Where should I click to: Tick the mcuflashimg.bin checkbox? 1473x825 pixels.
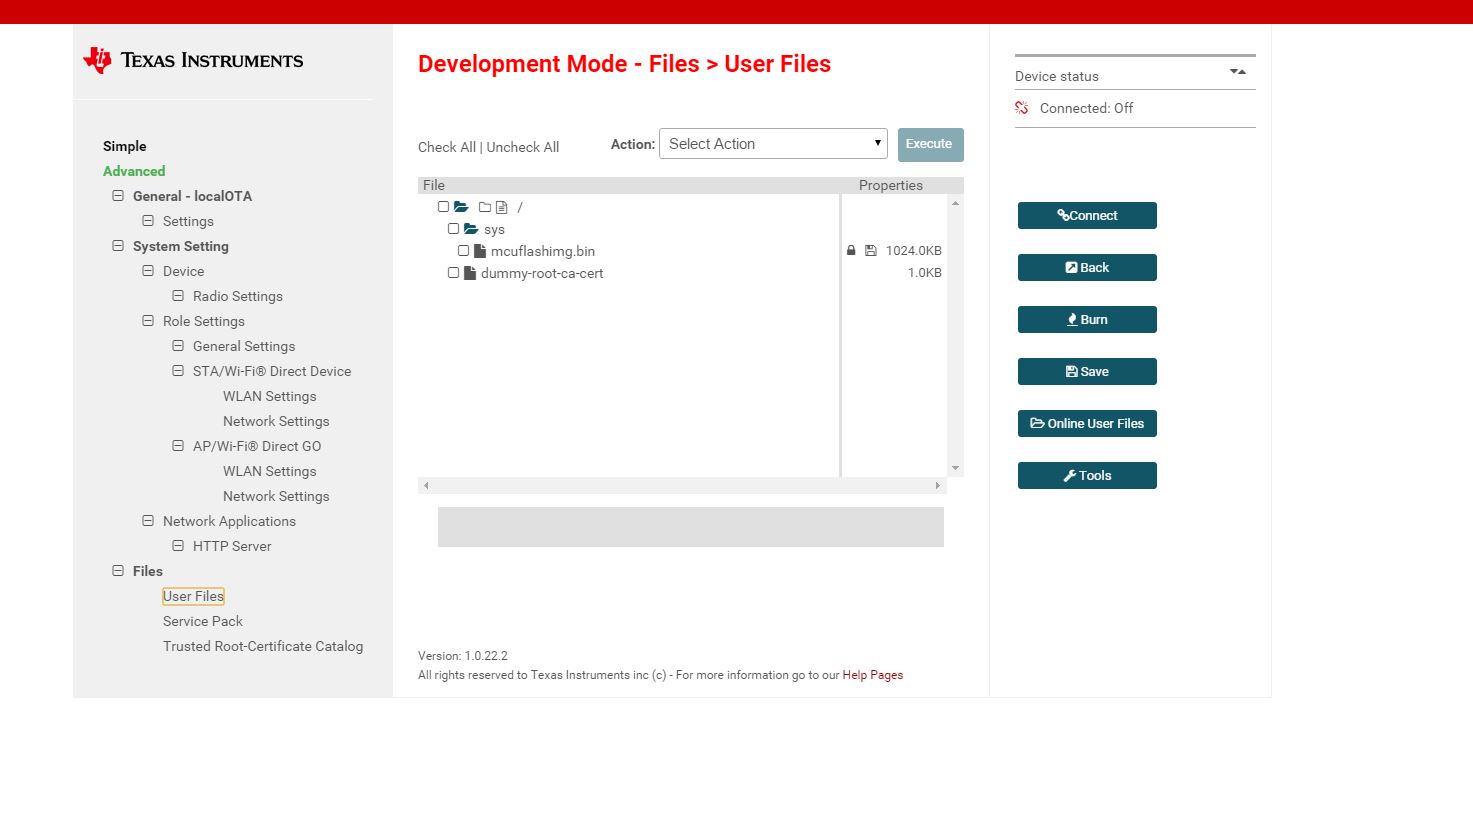pyautogui.click(x=464, y=251)
